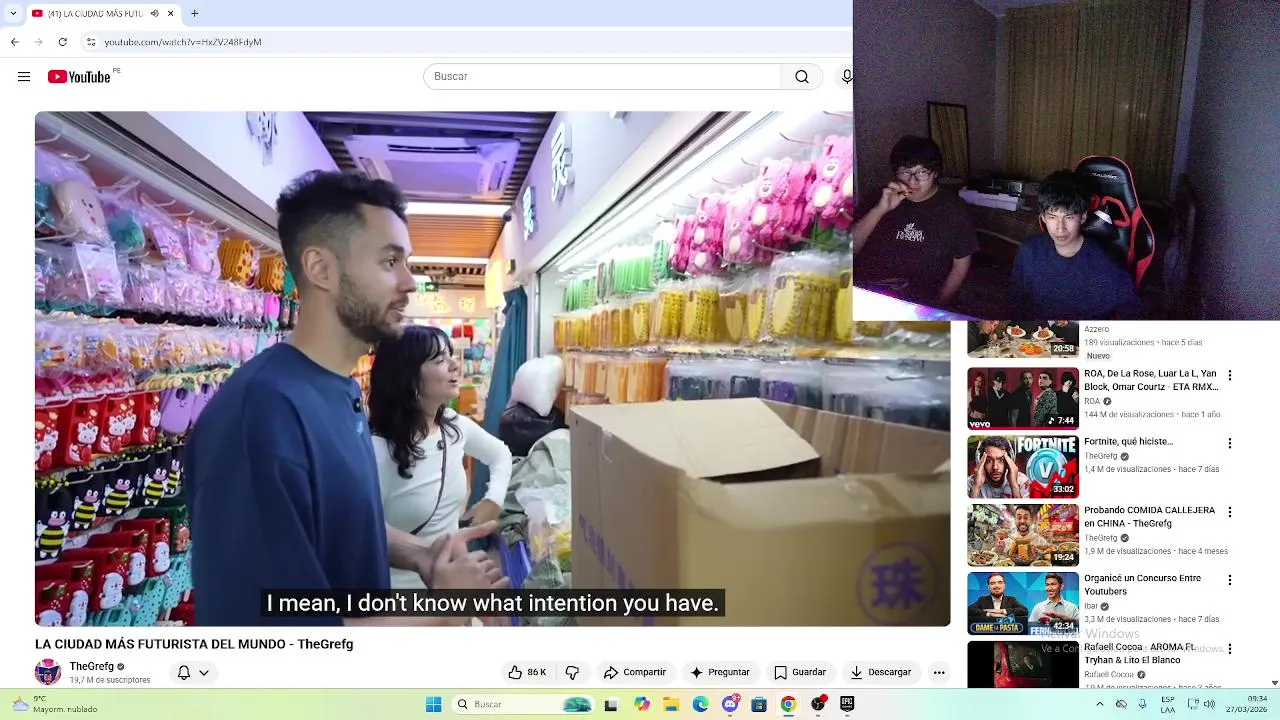Show hidden system tray icons
1280x720 pixels.
pyautogui.click(x=1099, y=705)
